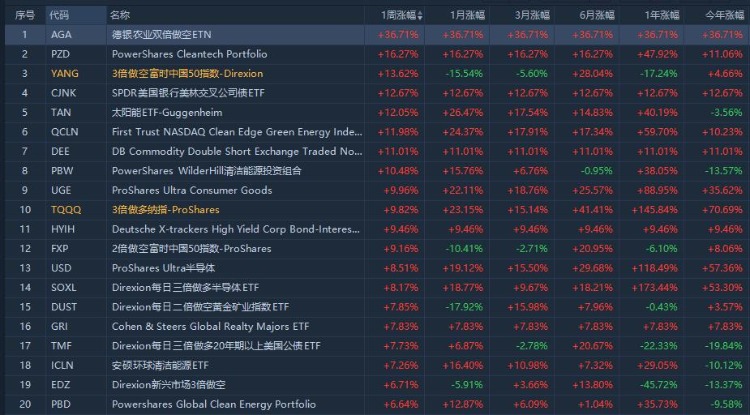Click TQQQ 1-year gain +145.84%
Viewport: 750px width, 415px height.
pos(654,209)
